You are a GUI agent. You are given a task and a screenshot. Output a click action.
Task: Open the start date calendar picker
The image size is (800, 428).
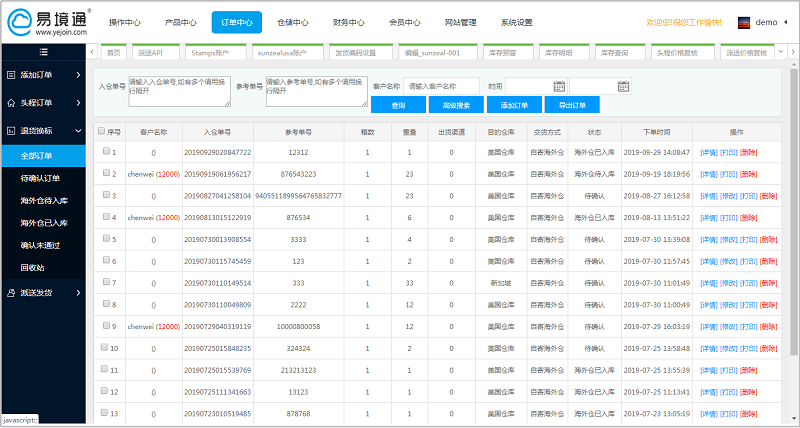559,87
